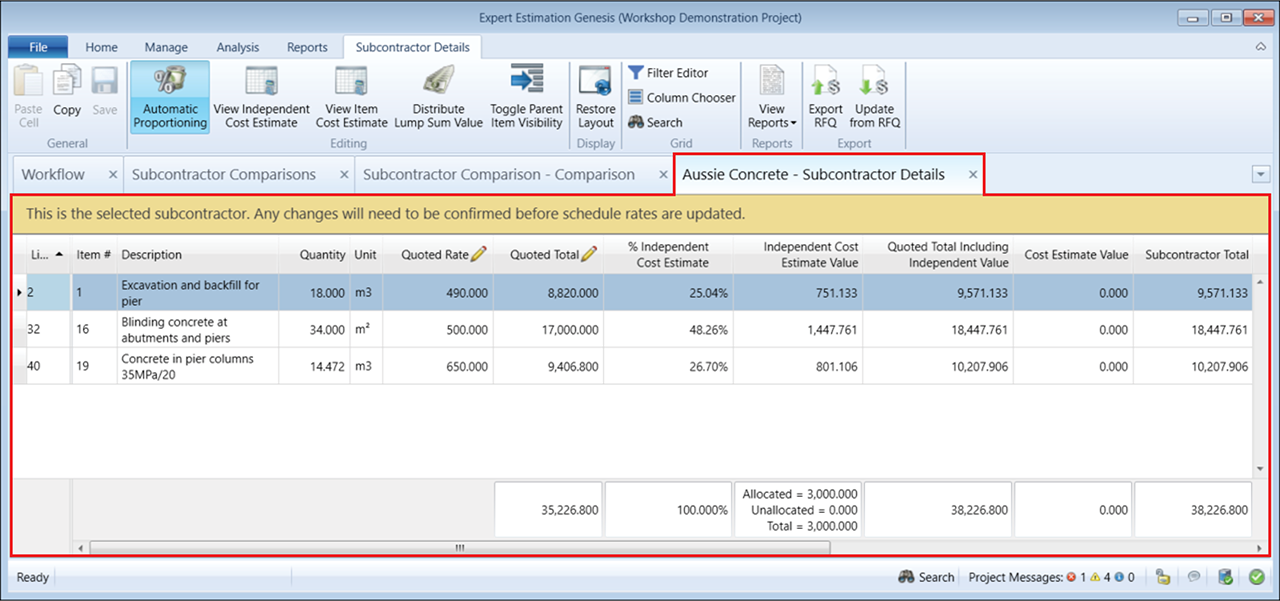This screenshot has height=601, width=1280.
Task: Open the tab list dropdown arrow
Action: [1260, 174]
